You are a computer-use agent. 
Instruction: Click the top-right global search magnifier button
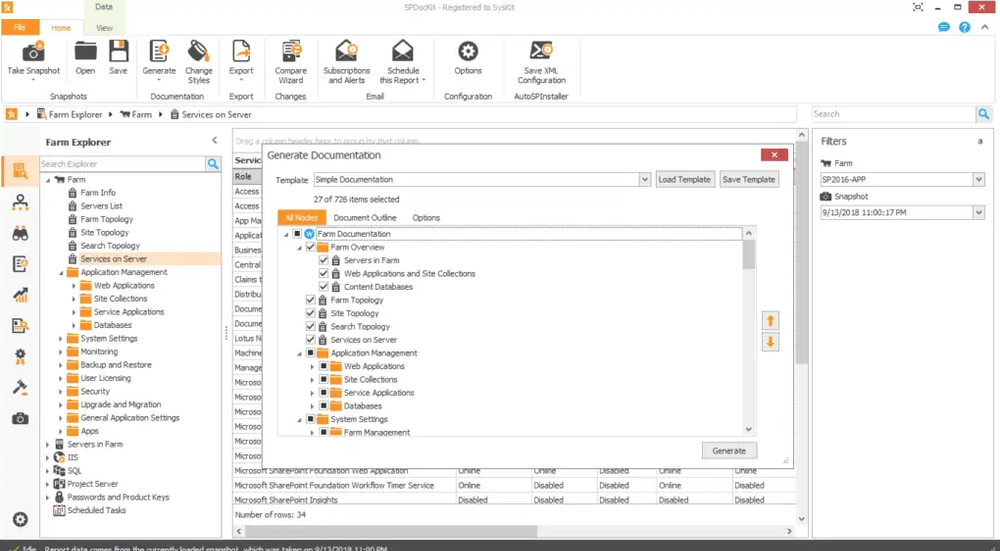(x=984, y=114)
